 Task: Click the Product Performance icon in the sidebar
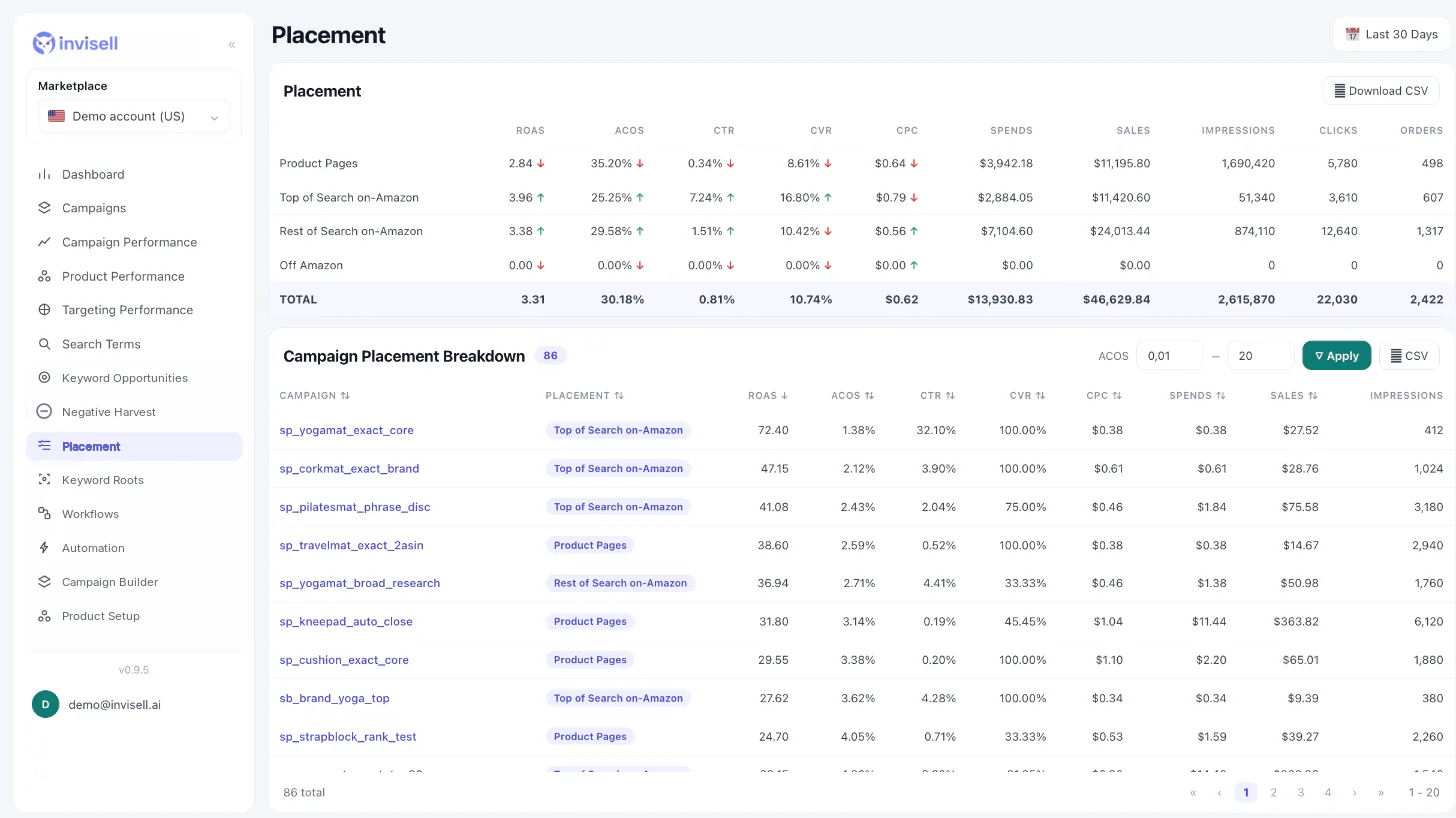coord(44,276)
